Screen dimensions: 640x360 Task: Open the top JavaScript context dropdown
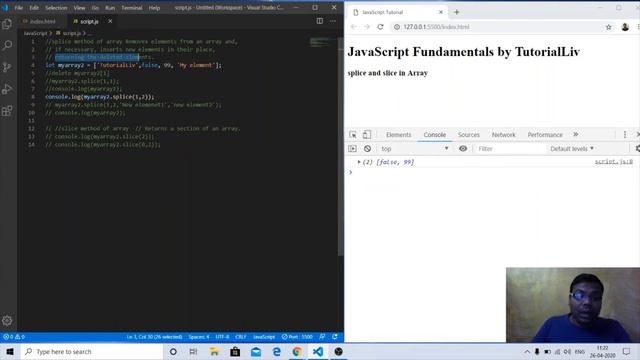(x=415, y=149)
